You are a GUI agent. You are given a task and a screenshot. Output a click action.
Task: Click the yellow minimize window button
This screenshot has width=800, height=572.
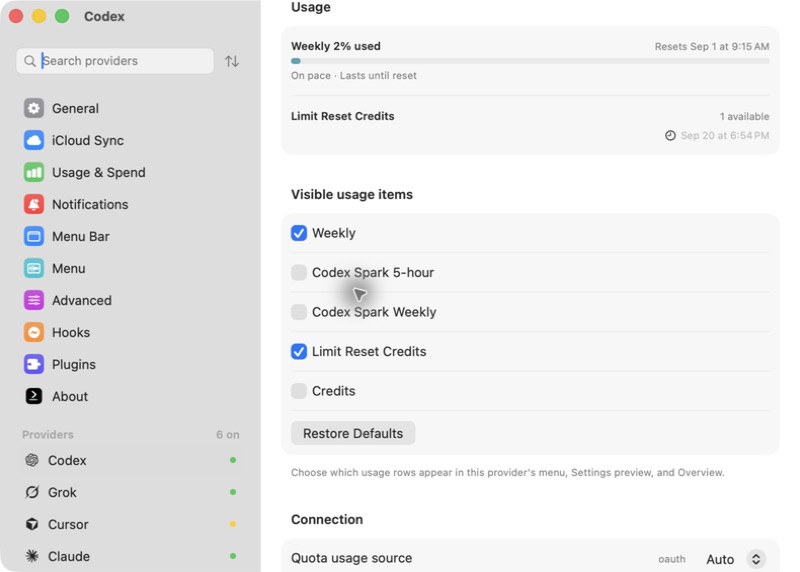pos(39,16)
